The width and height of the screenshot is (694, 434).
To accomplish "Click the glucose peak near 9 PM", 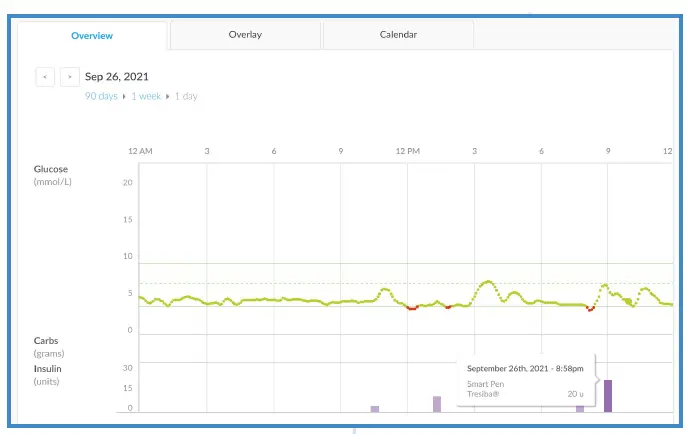I will [x=606, y=284].
